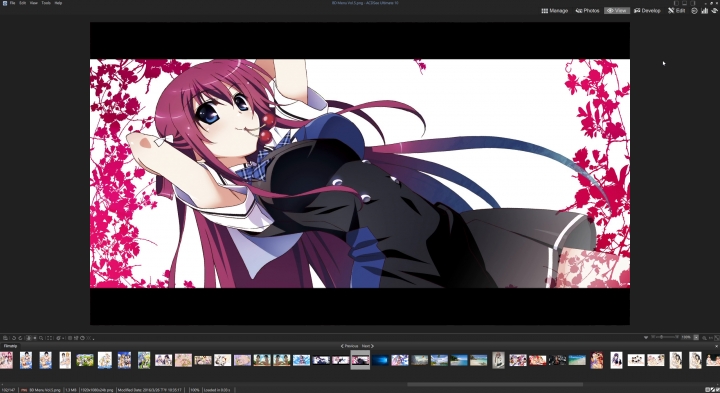
Task: Click the zoom lock magnifier icon
Action: (704, 338)
